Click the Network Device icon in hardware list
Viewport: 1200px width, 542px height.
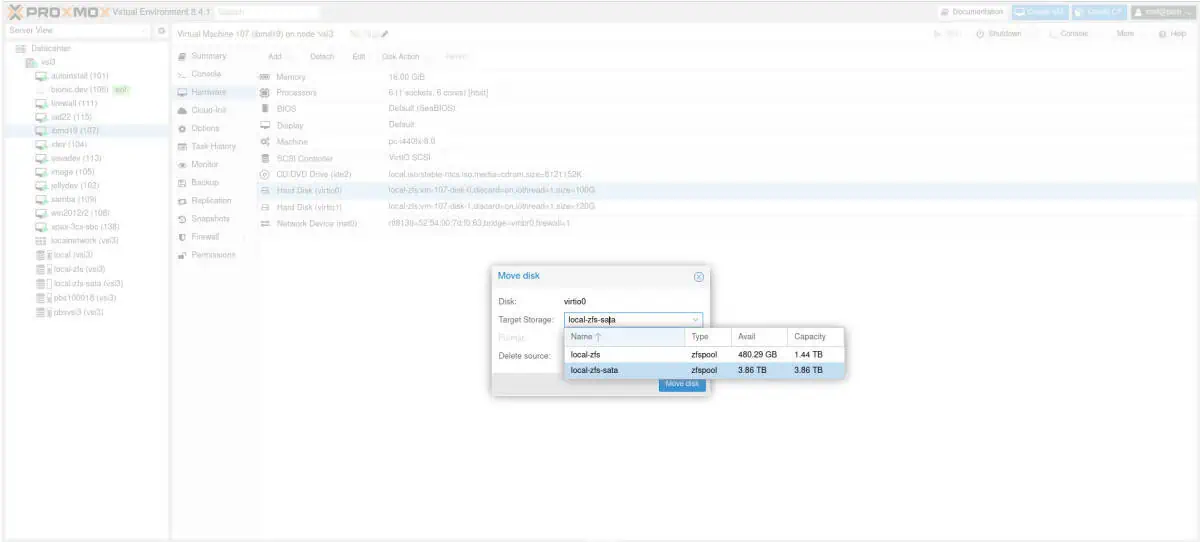click(x=265, y=223)
